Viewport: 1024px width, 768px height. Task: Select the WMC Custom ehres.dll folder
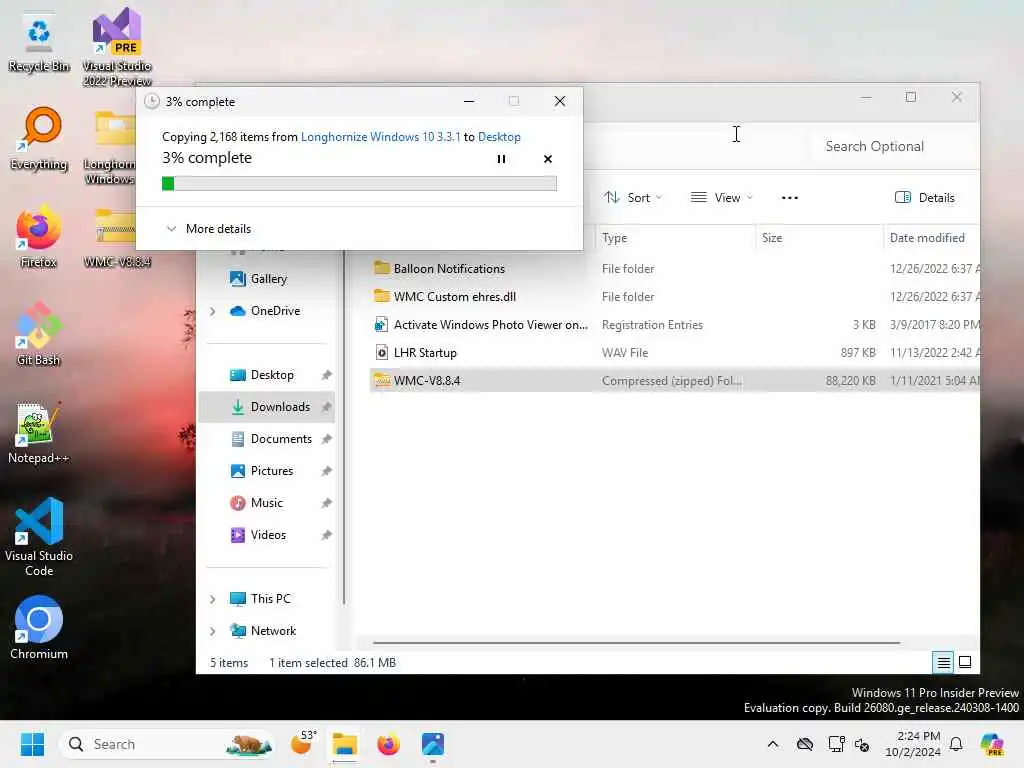(675, 296)
